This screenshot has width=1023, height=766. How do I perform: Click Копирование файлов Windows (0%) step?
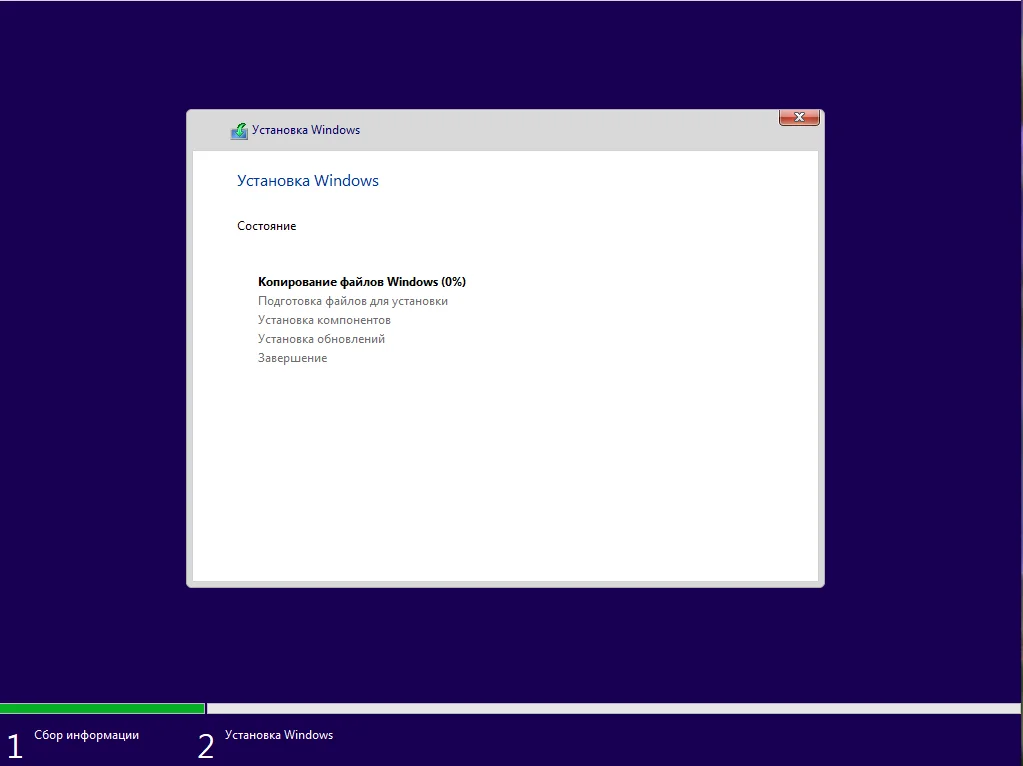(x=362, y=282)
